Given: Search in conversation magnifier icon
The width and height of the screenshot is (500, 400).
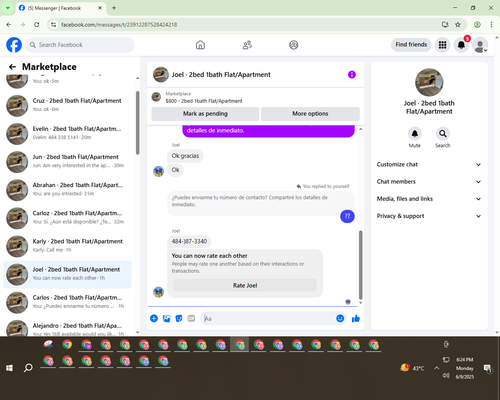Looking at the screenshot, I should [443, 134].
